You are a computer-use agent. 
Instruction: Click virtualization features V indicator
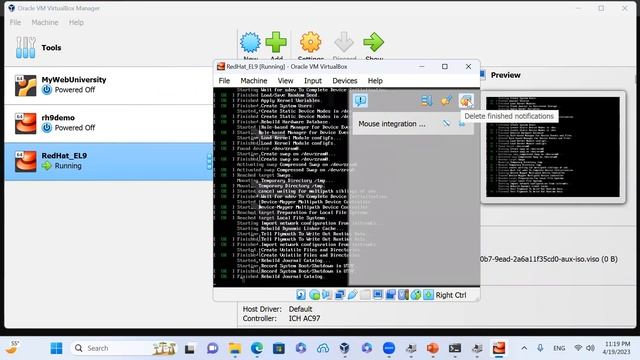(x=403, y=295)
